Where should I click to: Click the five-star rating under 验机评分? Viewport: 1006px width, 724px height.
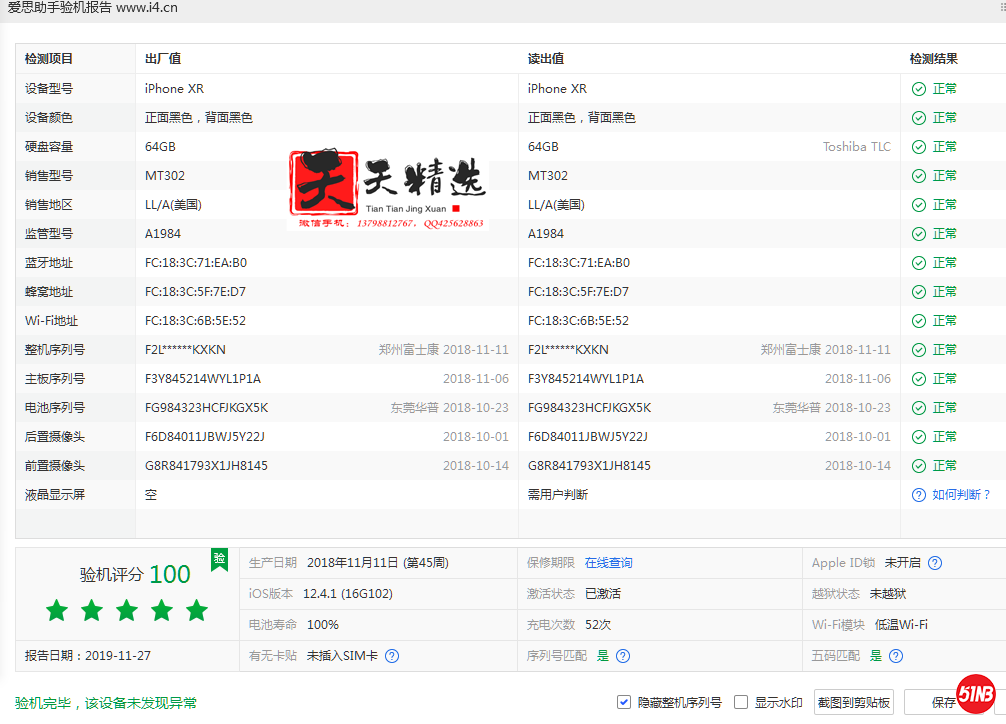tap(126, 610)
